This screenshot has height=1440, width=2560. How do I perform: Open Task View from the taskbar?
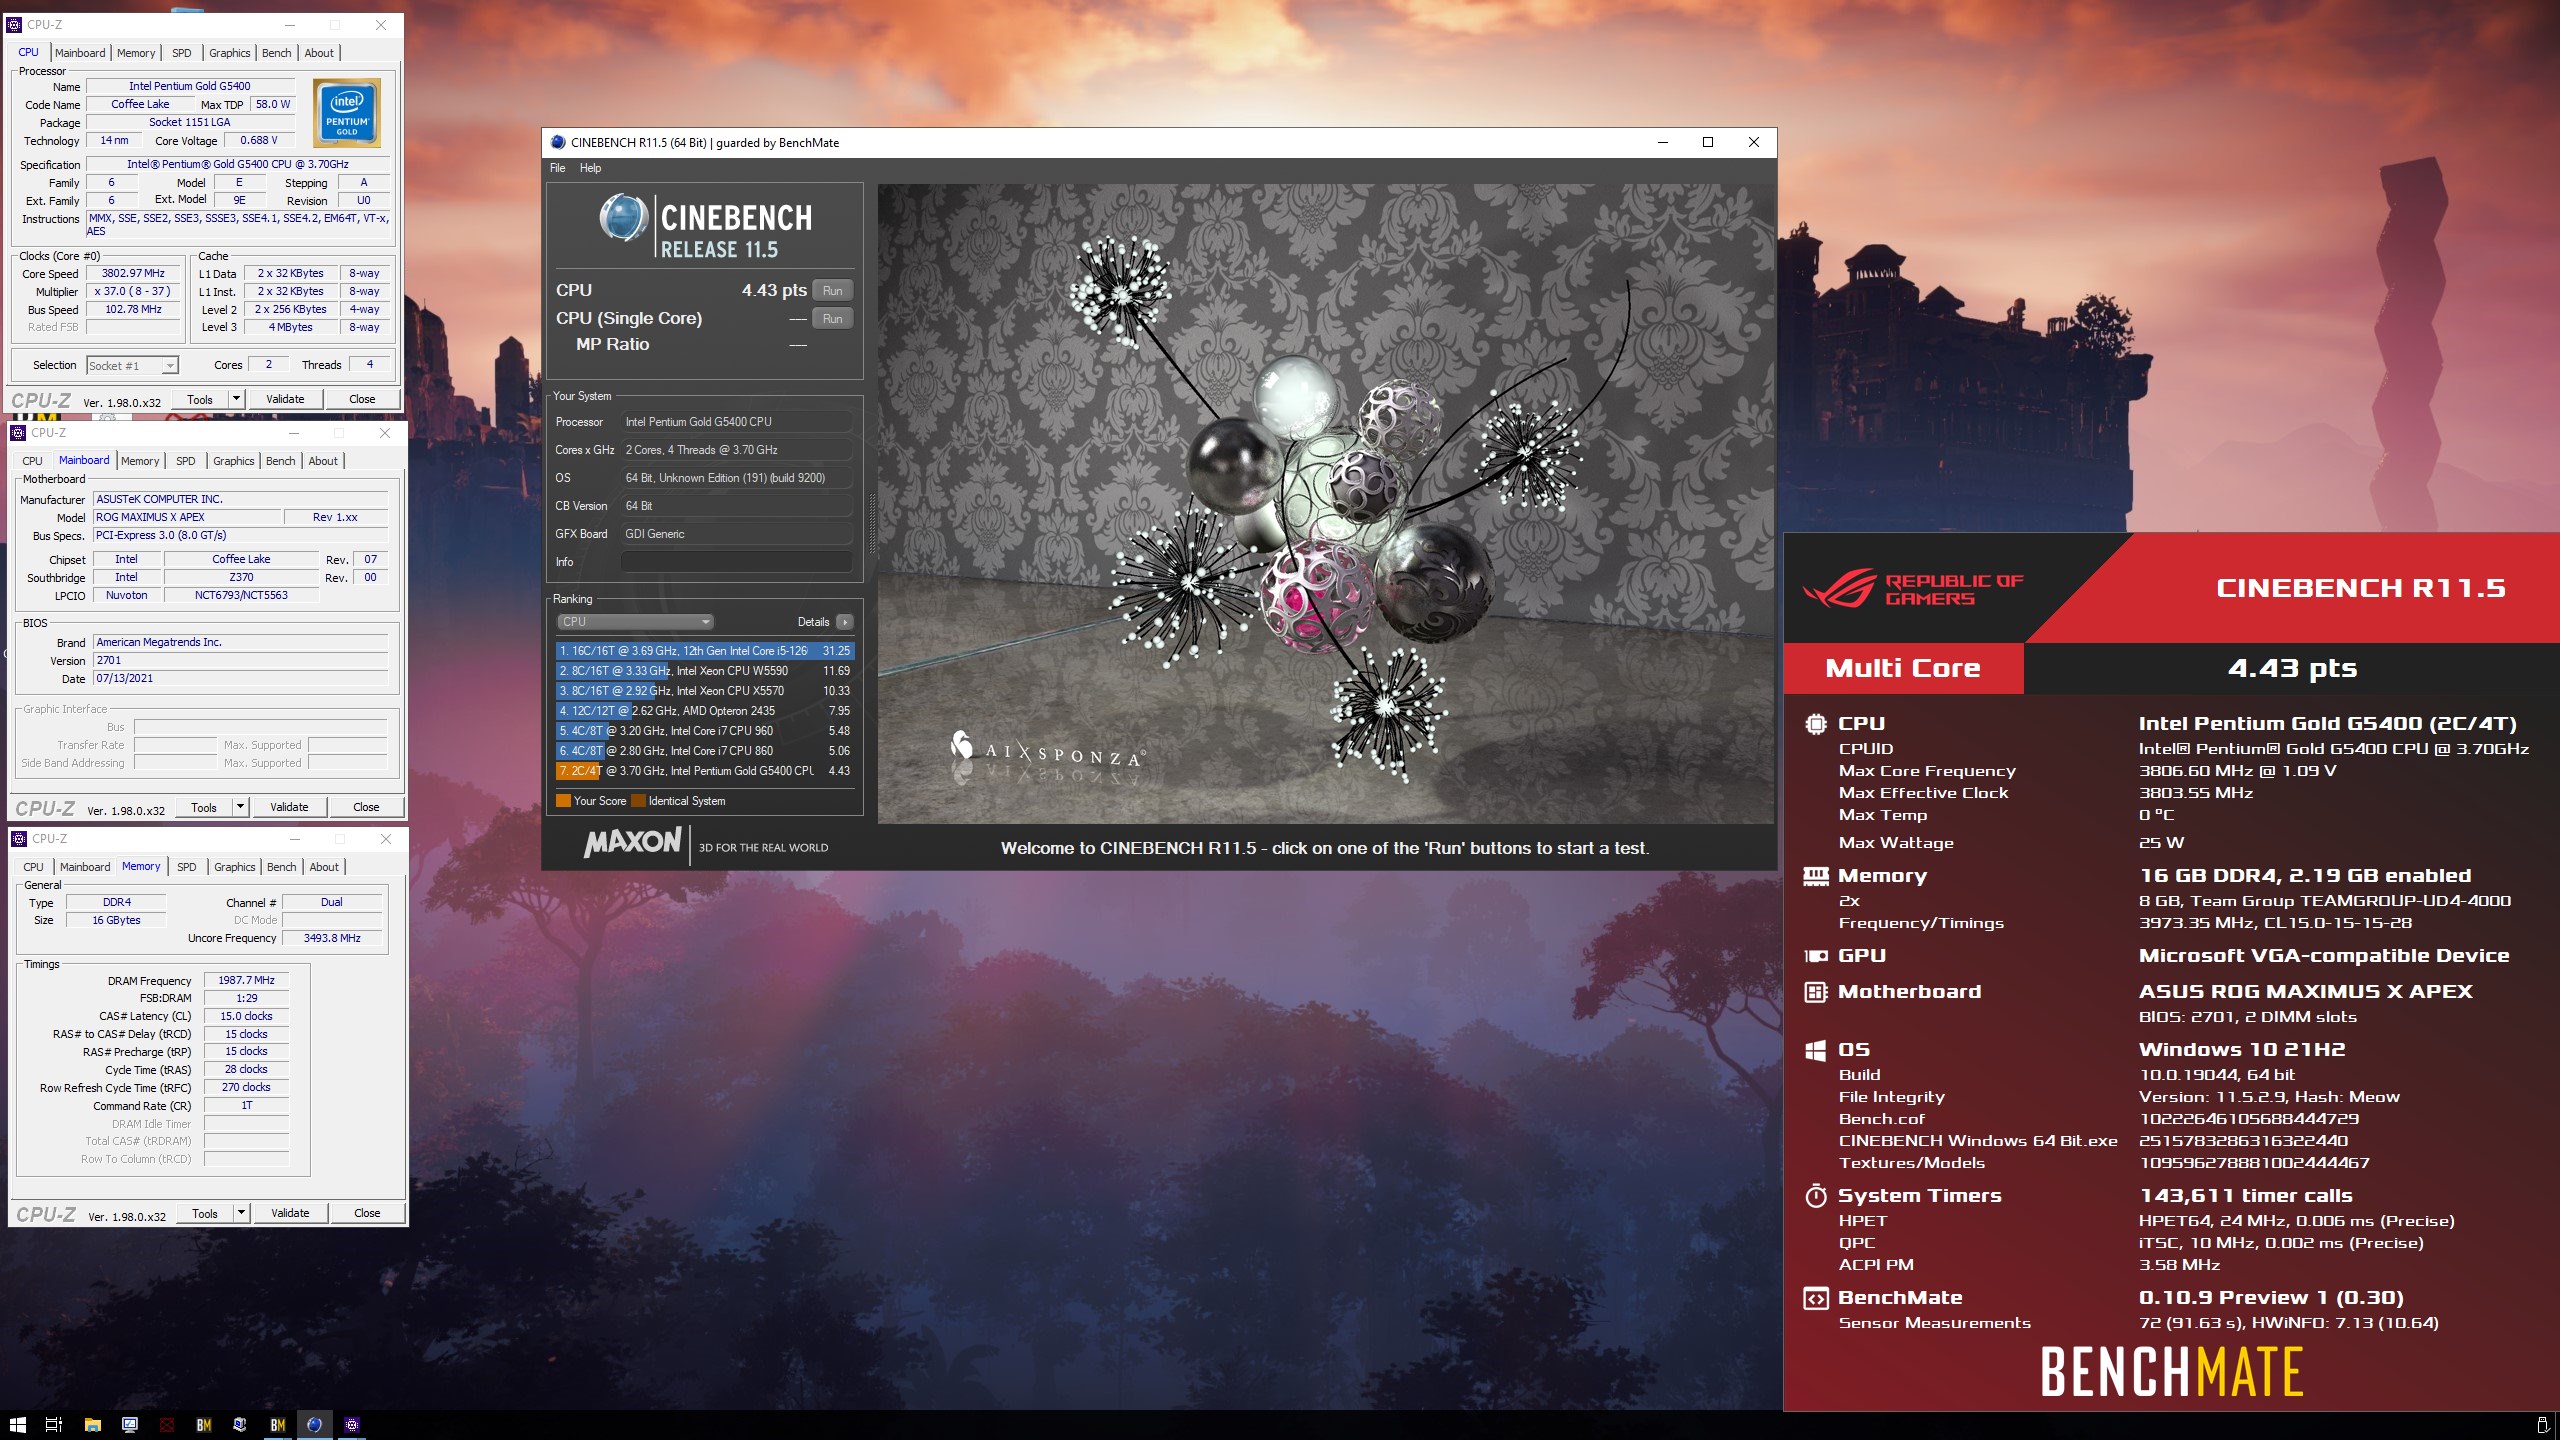[x=54, y=1424]
